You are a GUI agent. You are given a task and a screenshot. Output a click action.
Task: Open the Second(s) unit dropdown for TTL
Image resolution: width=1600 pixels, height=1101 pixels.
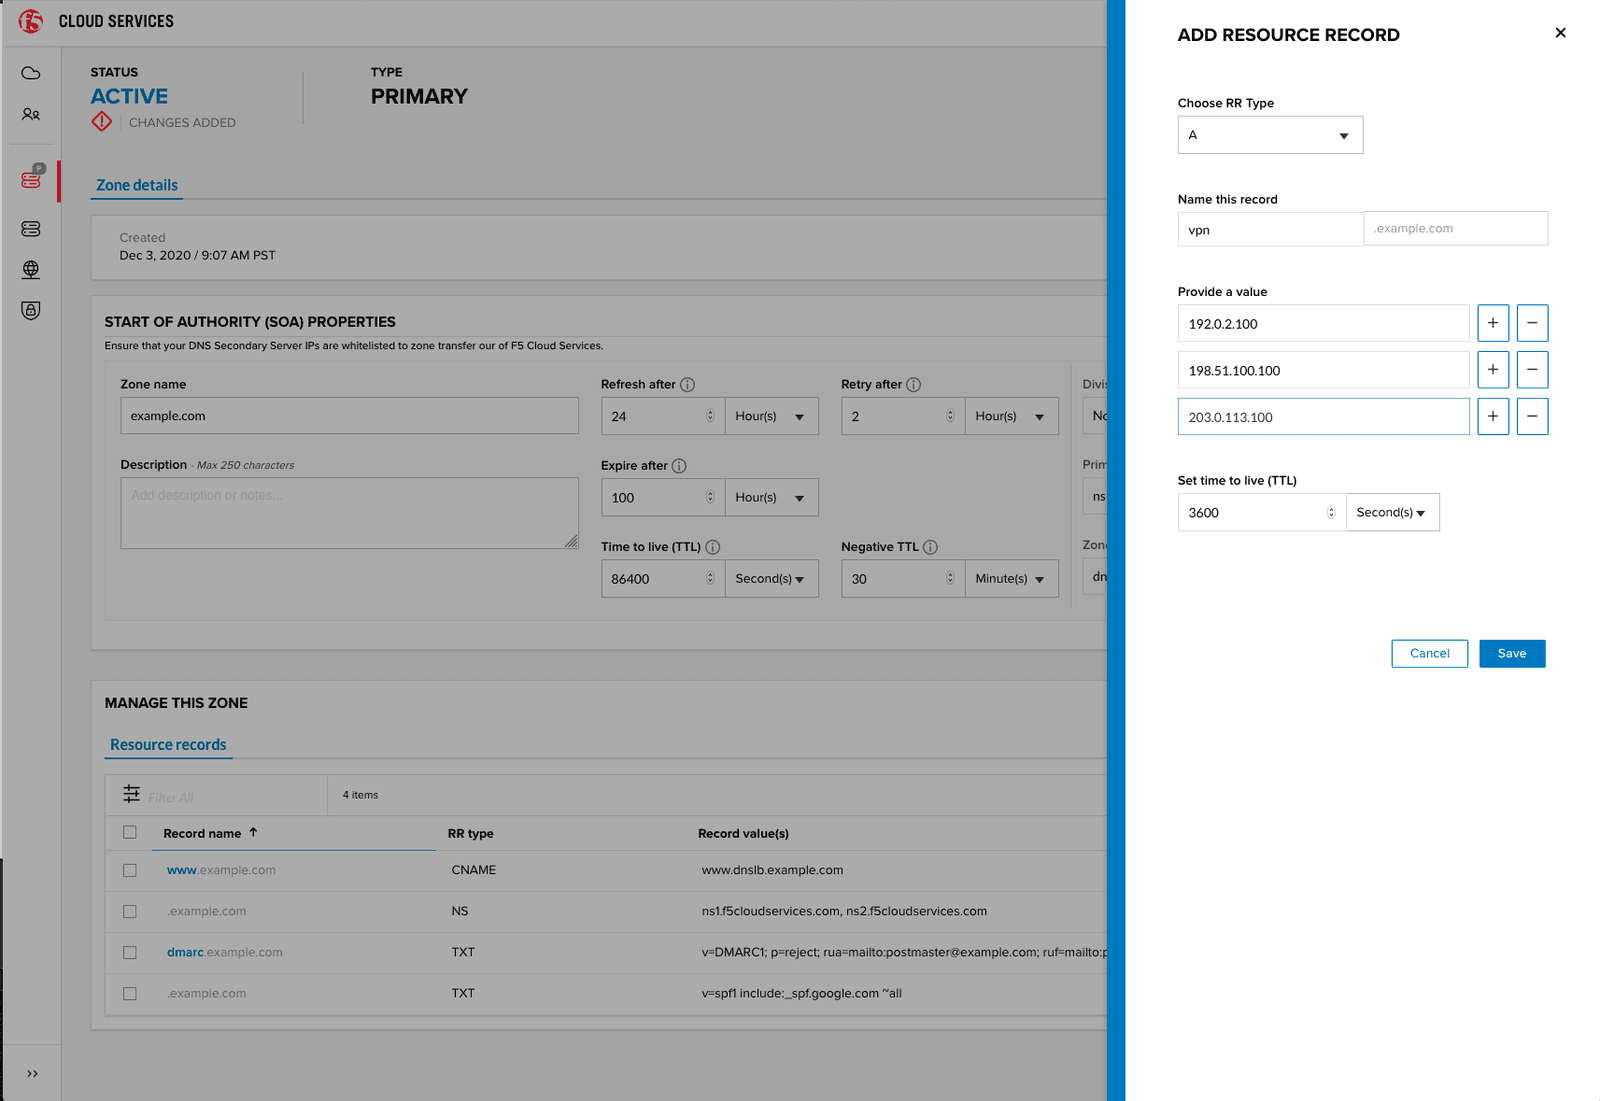[1392, 512]
